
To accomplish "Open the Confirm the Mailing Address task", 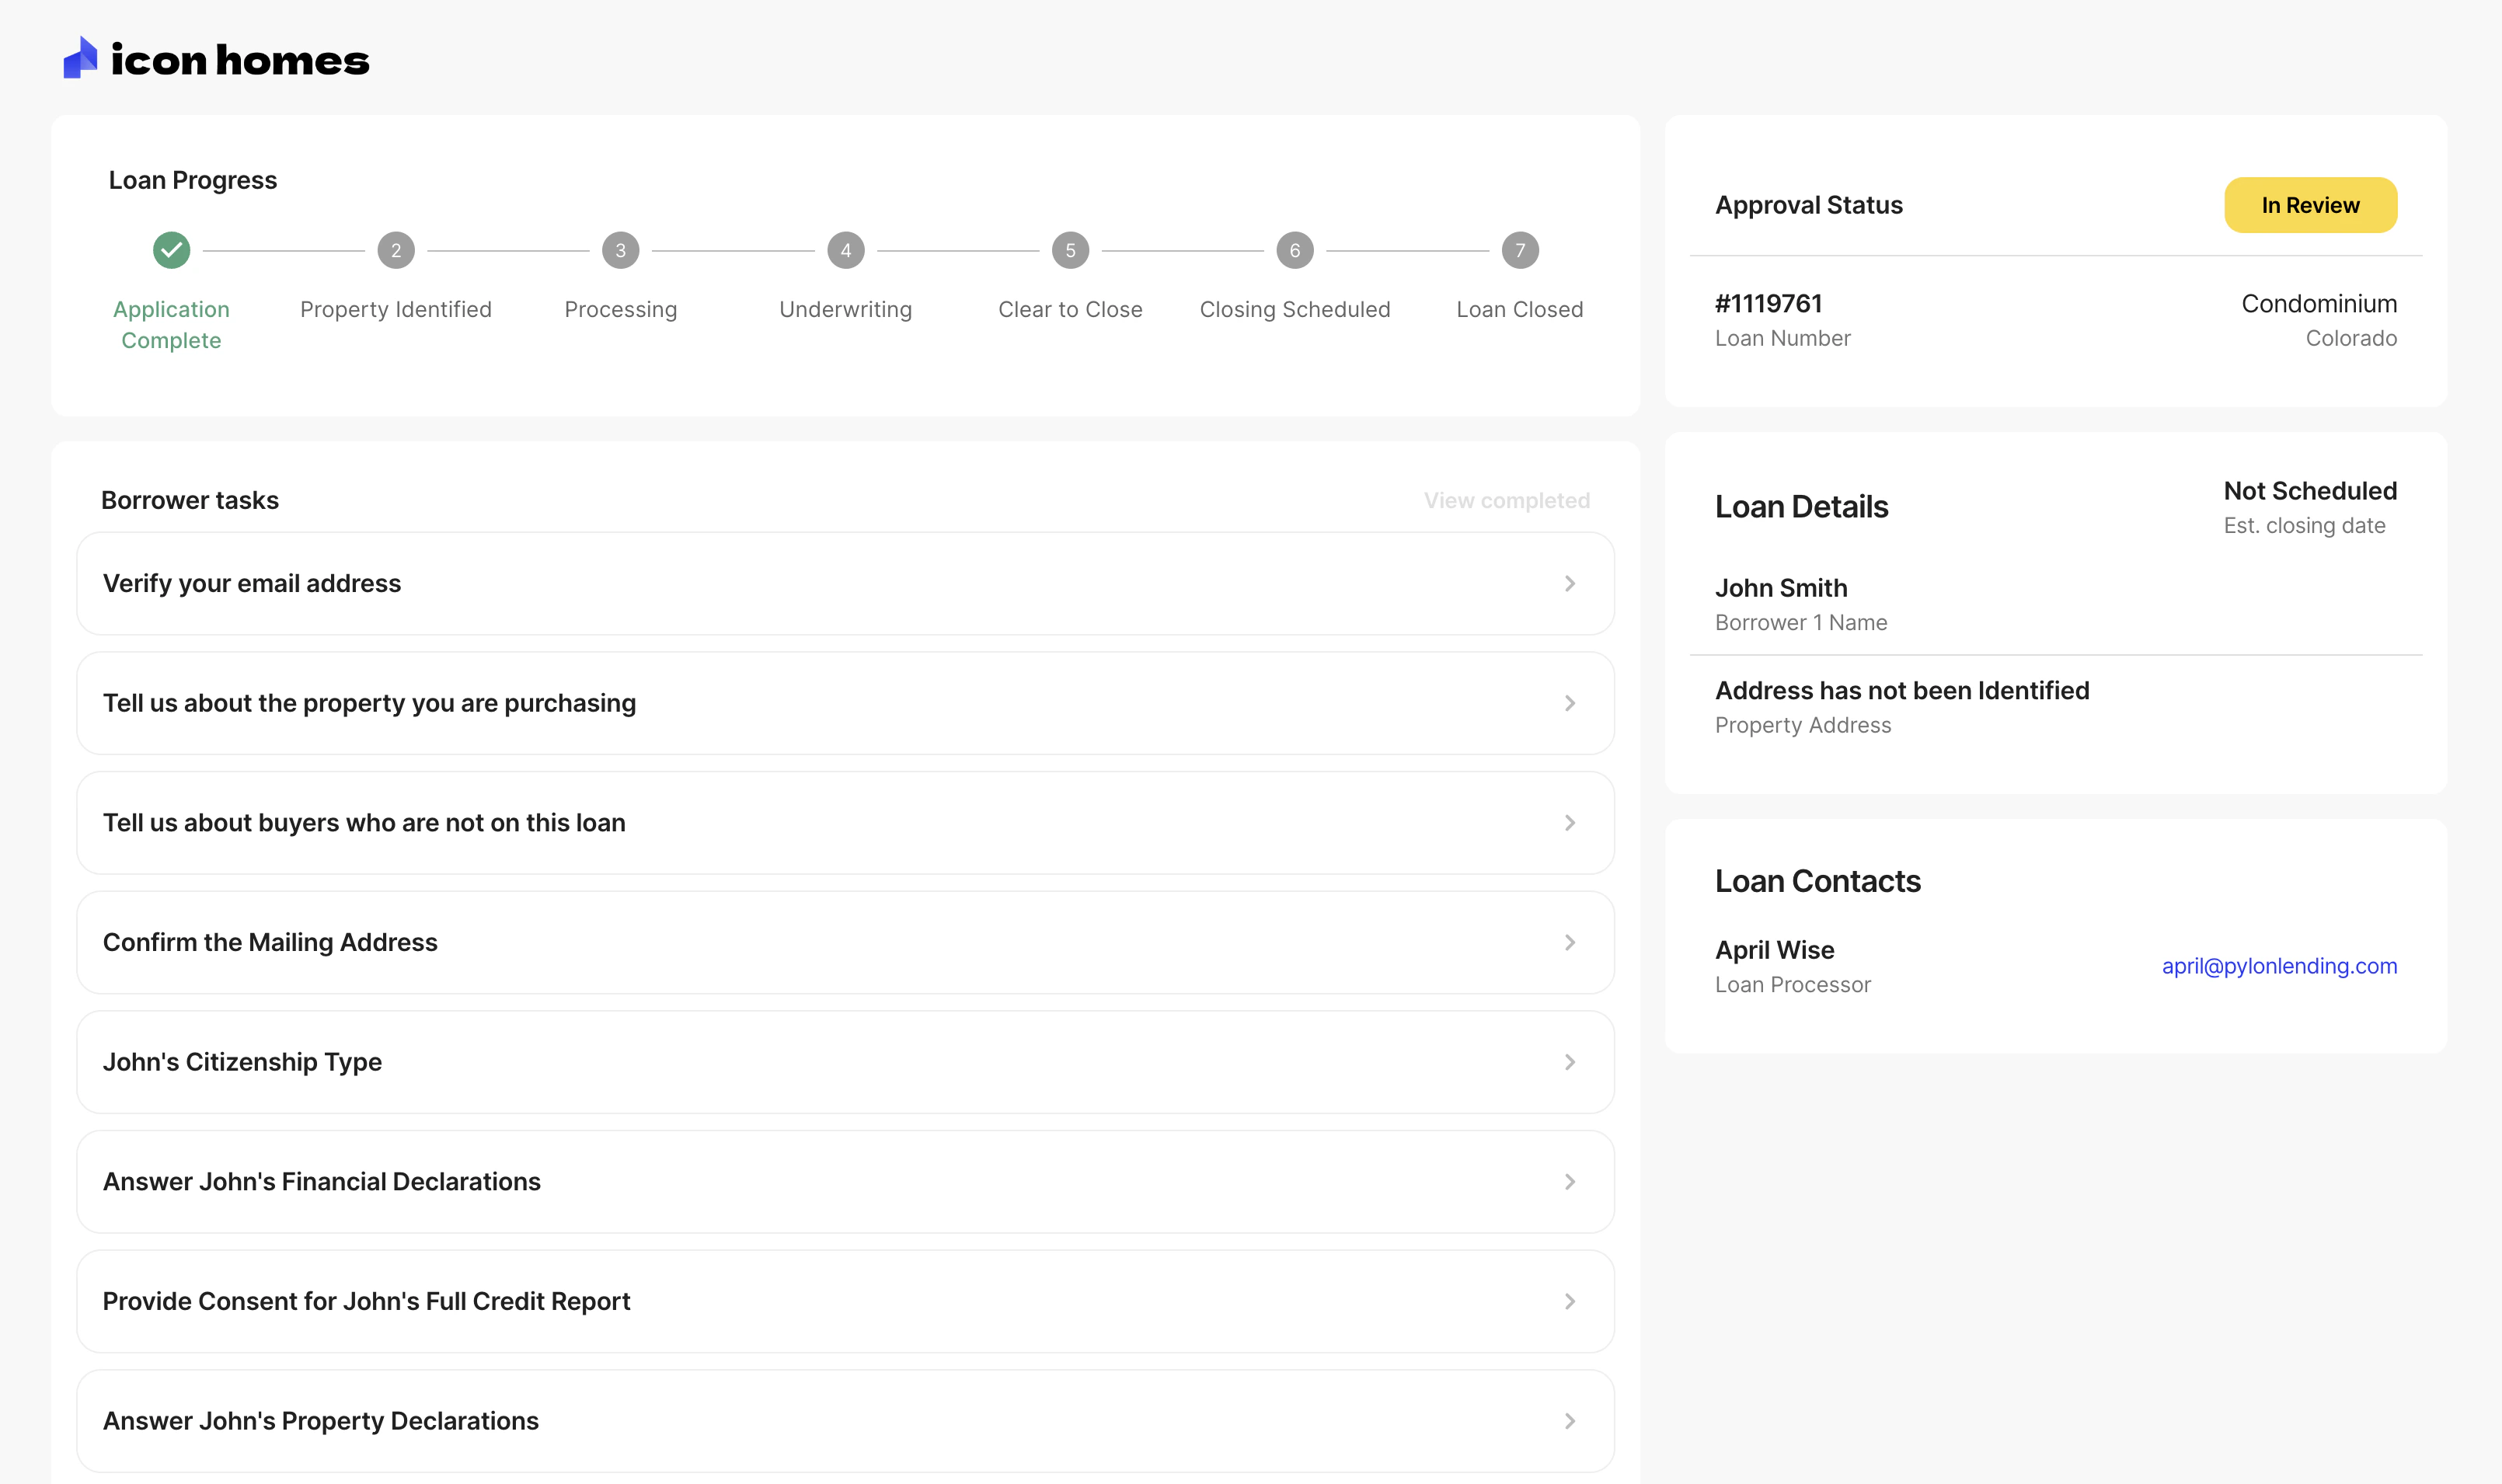I will (1569, 941).
